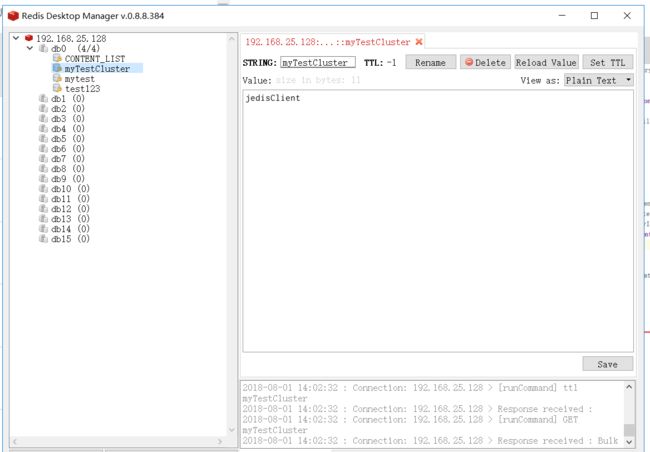Screen dimensions: 650x452
Task: Click the tree horizontal scroll left arrow
Action: [15, 442]
